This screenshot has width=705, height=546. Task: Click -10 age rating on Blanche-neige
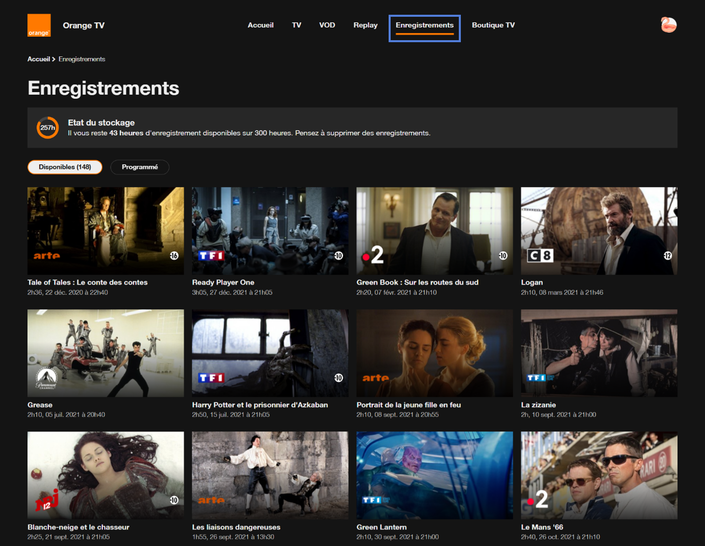point(174,500)
